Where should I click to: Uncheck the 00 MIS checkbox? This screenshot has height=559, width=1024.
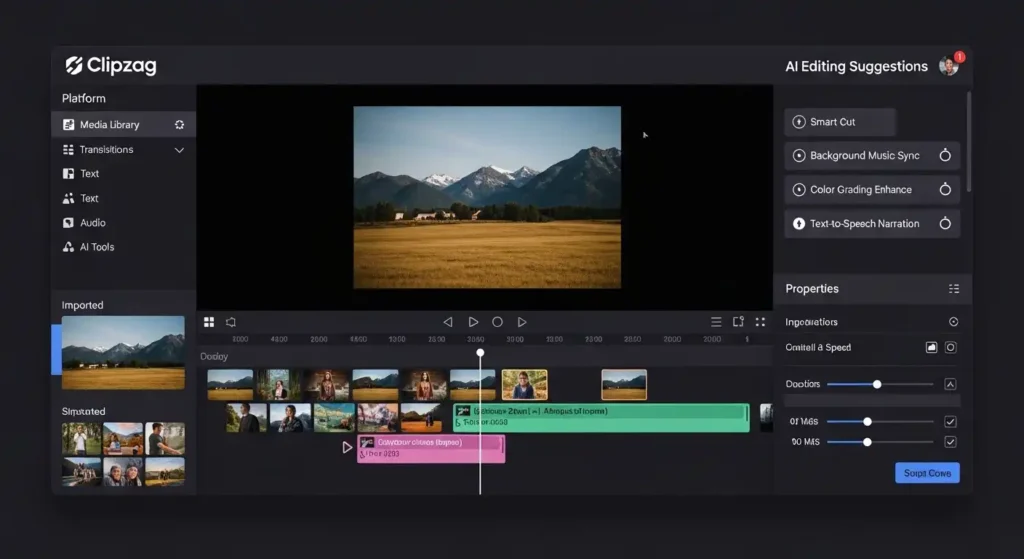pyautogui.click(x=950, y=442)
